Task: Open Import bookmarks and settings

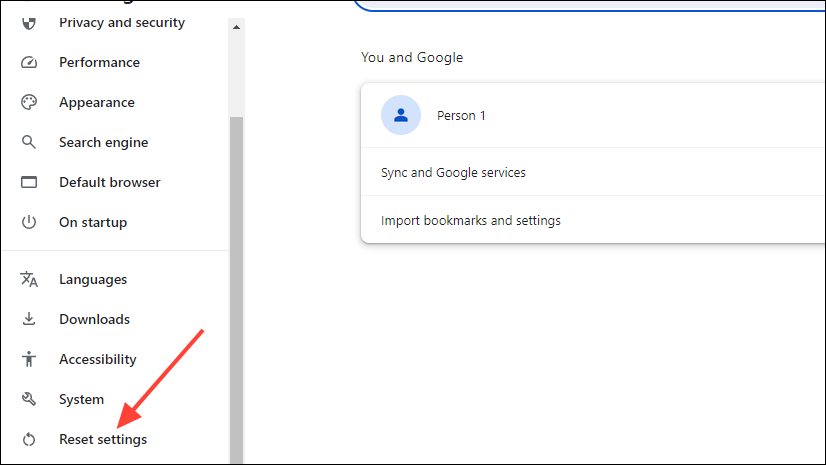Action: 593,220
